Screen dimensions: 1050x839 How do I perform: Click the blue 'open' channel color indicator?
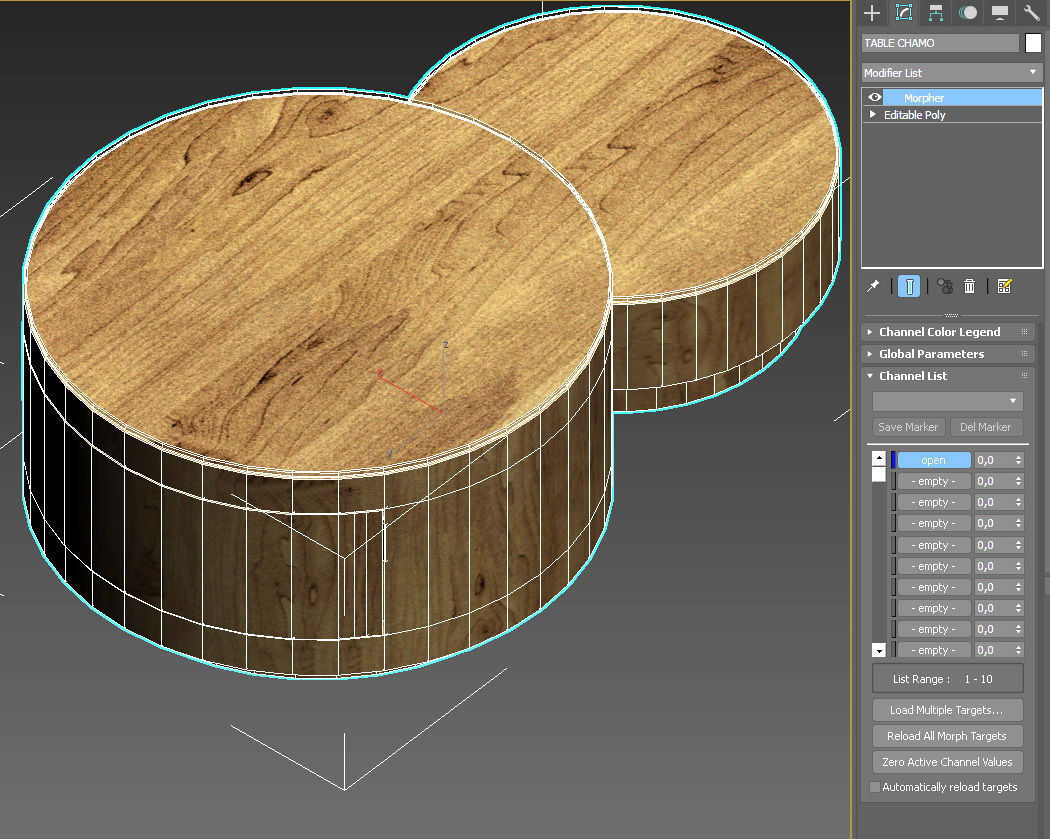(893, 460)
